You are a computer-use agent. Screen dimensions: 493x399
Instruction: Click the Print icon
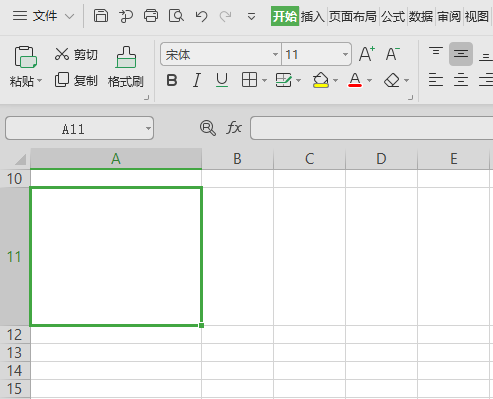[x=151, y=16]
